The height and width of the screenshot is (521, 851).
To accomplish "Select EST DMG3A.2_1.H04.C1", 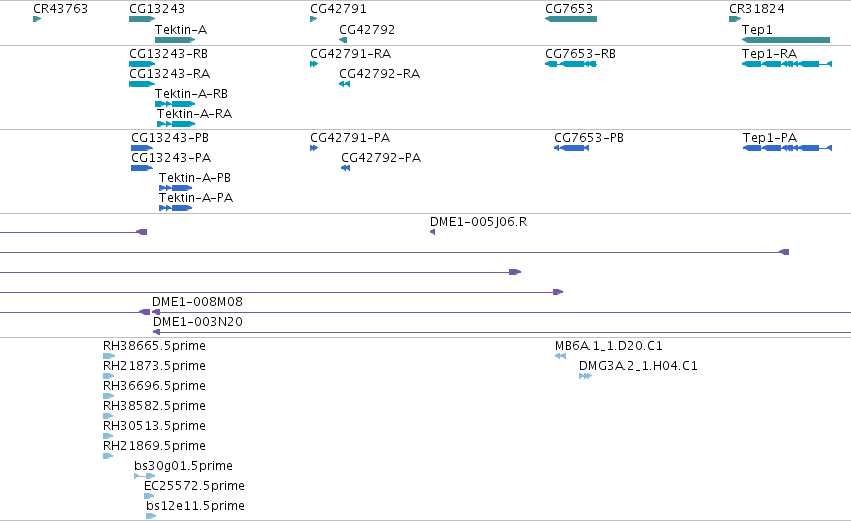I will tap(638, 366).
